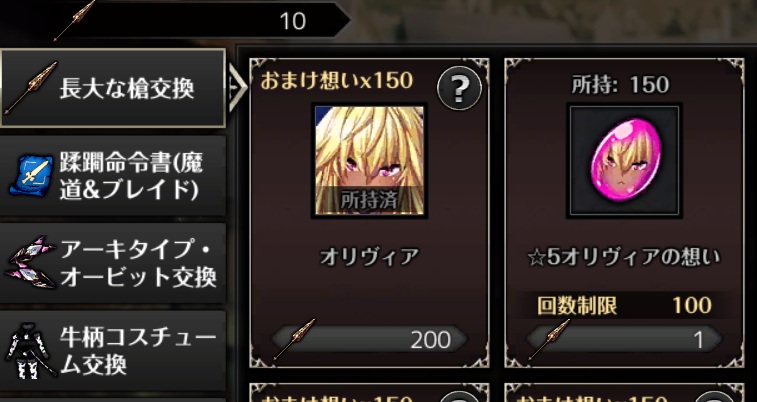The height and width of the screenshot is (402, 757).
Task: Click the pink crystal archetype orbit icon
Action: point(32,263)
